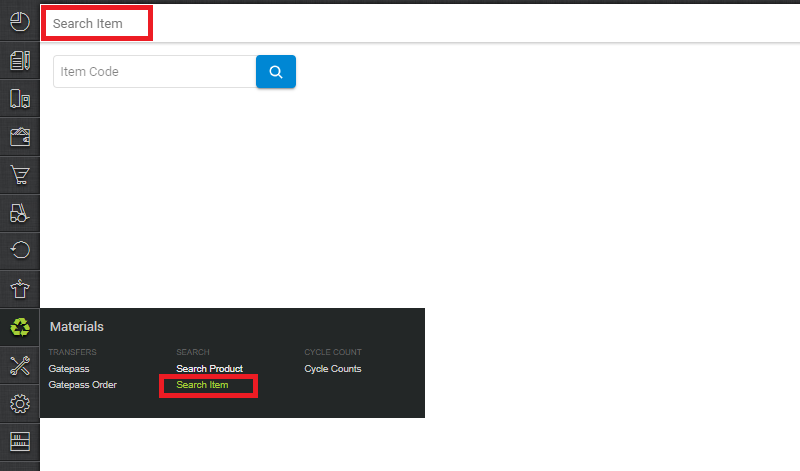800x471 pixels.
Task: Open Gatepass under Transfers
Action: coord(69,368)
